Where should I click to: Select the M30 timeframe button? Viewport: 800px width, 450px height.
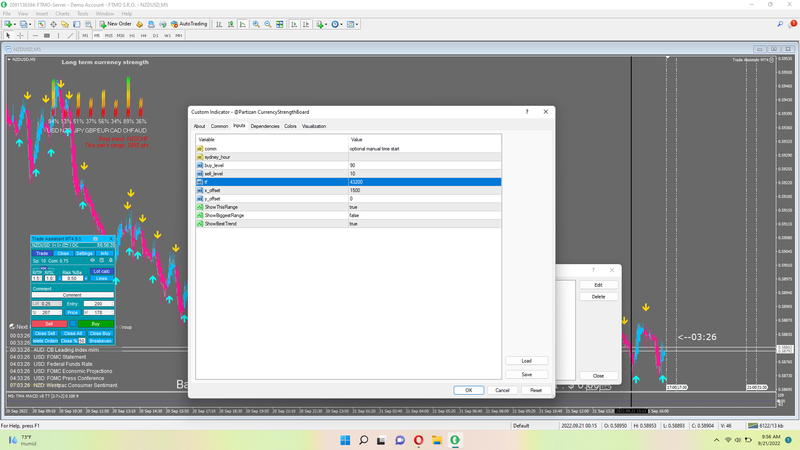point(121,35)
